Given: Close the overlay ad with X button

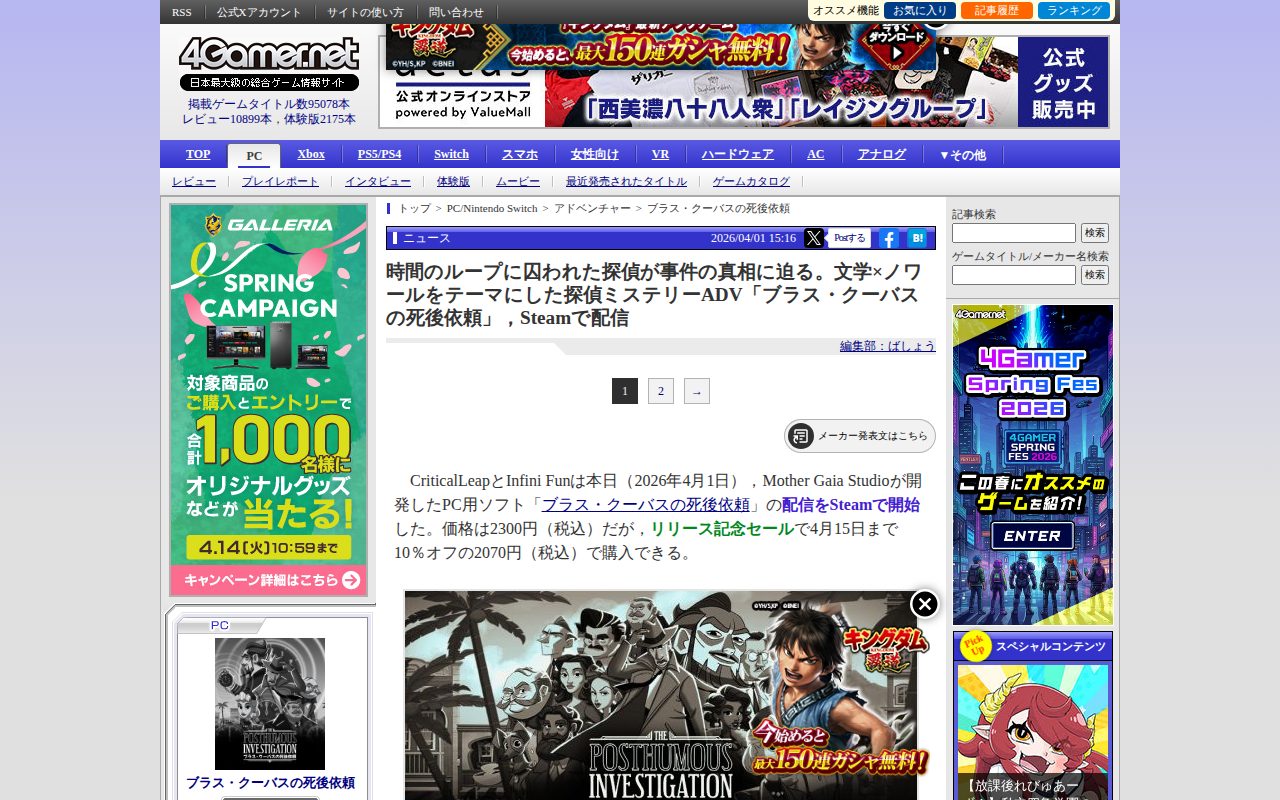Looking at the screenshot, I should (925, 604).
